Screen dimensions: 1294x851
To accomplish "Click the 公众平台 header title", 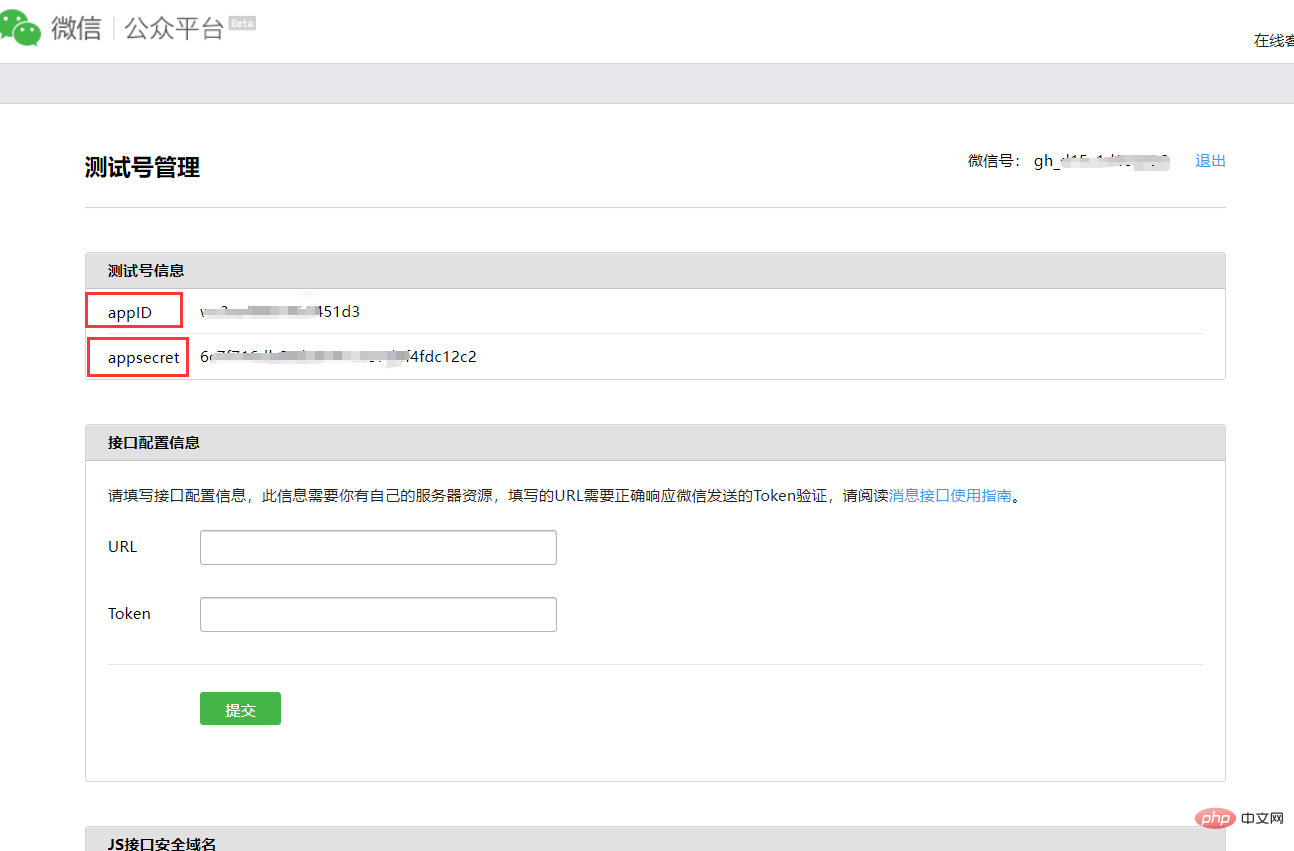I will click(174, 28).
